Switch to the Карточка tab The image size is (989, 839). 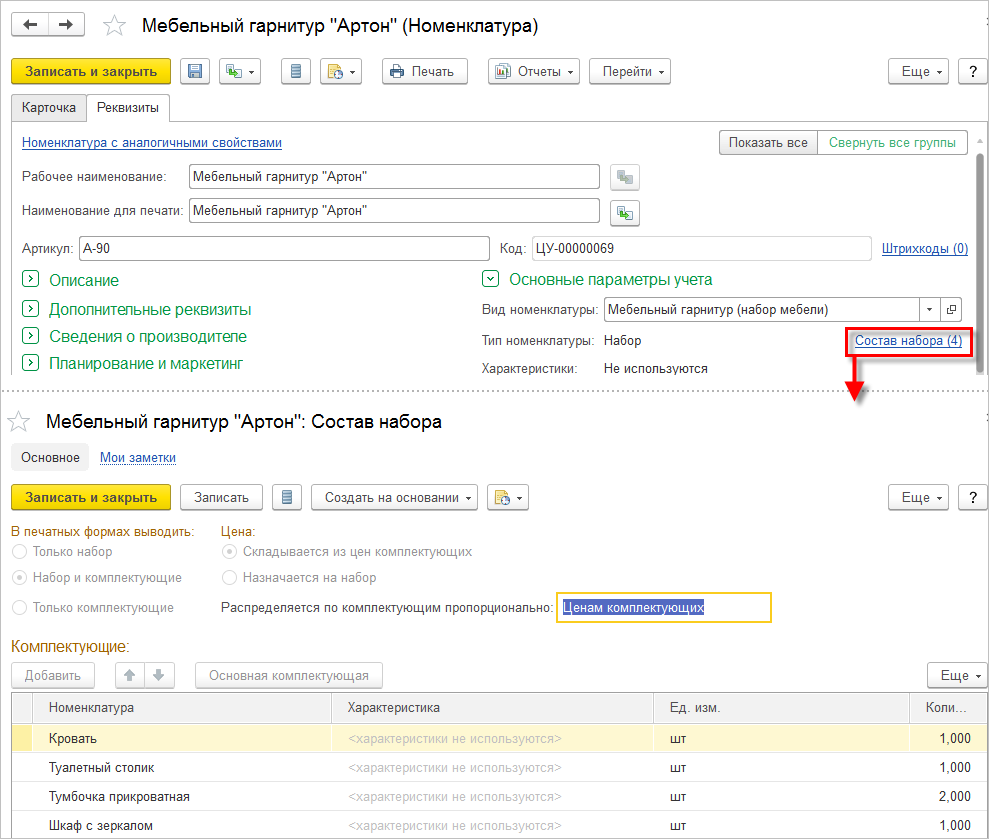[49, 108]
